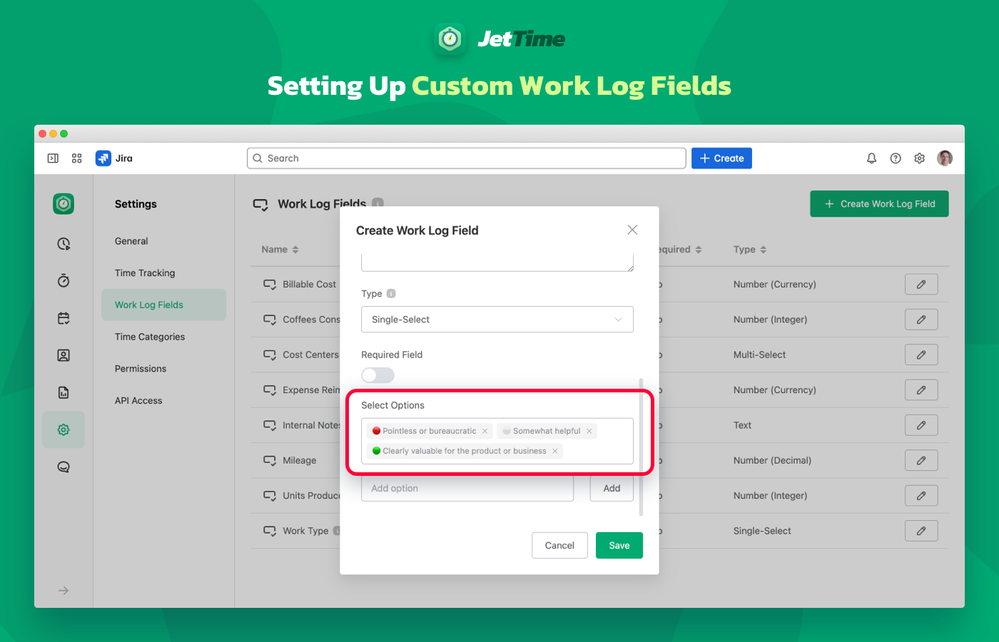The width and height of the screenshot is (999, 642).
Task: Open the Type Single-Select dropdown
Action: (x=497, y=319)
